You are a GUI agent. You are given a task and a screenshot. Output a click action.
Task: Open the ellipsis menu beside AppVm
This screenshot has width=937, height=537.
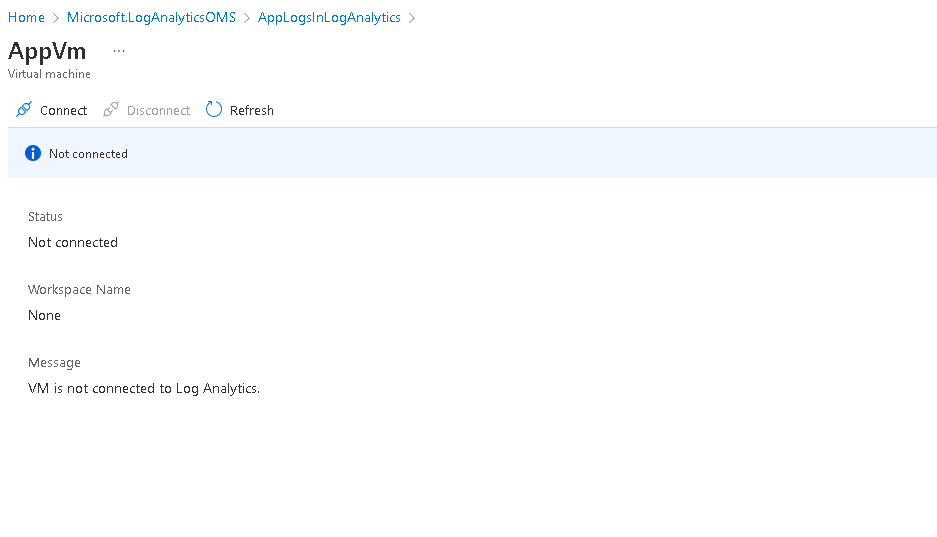click(119, 51)
